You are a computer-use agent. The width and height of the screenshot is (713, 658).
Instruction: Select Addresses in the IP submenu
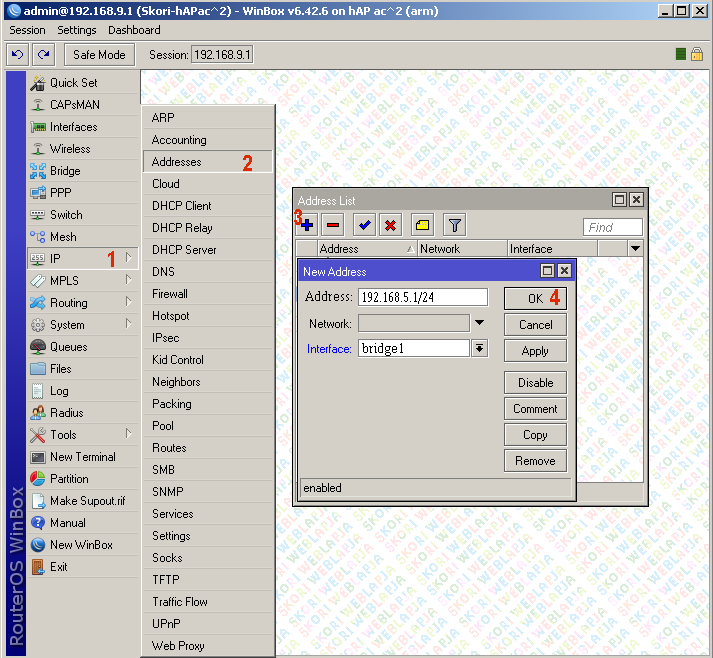pyautogui.click(x=177, y=162)
